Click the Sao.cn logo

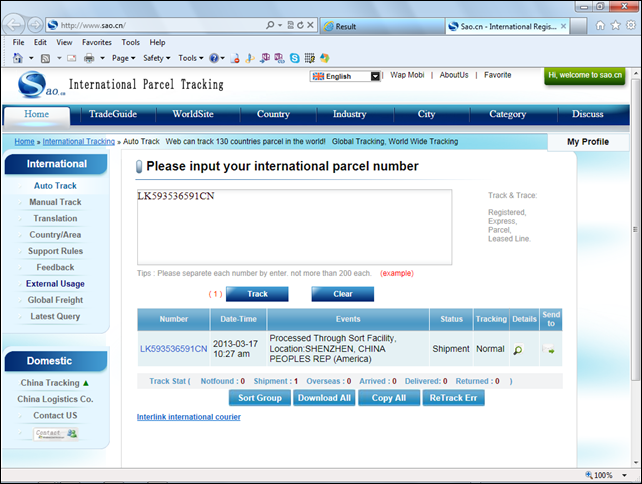(x=41, y=85)
